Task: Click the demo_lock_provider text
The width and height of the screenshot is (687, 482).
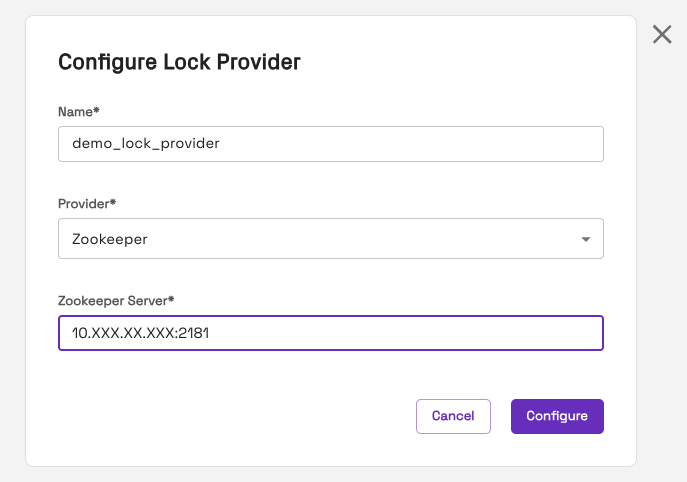Action: 145,144
